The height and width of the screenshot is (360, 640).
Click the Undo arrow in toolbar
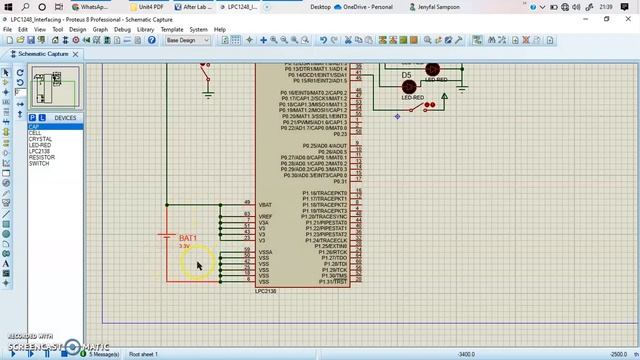coord(323,40)
